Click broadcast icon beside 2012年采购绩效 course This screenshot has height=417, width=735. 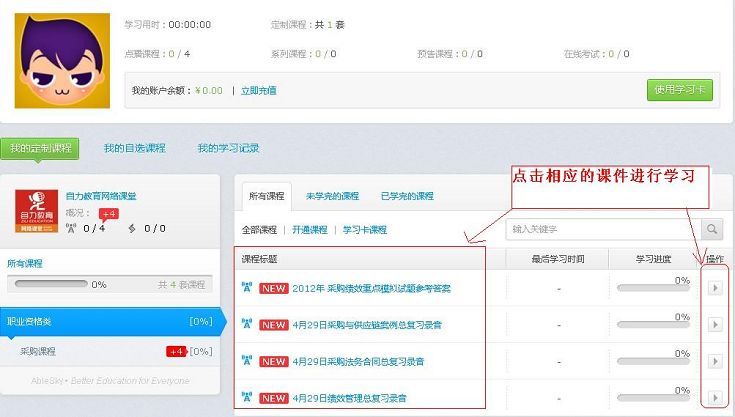point(247,288)
